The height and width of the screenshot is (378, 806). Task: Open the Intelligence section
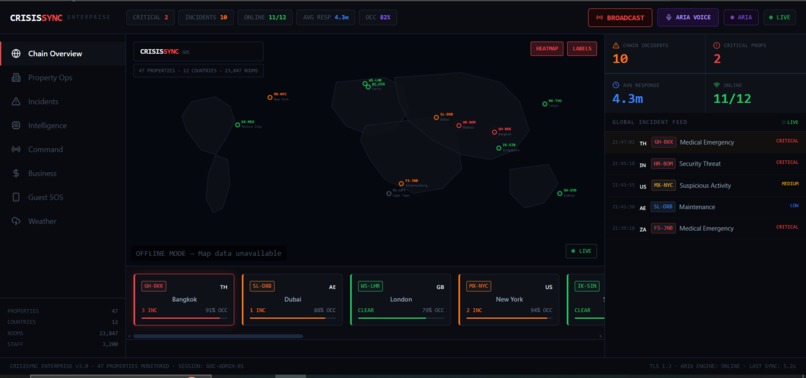63,125
